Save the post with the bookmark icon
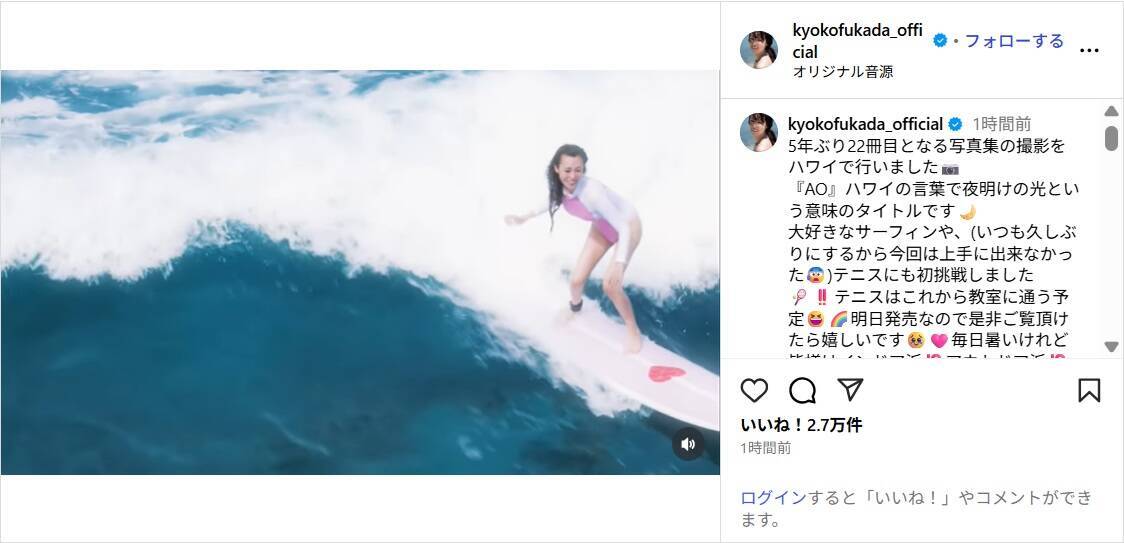 pyautogui.click(x=1089, y=390)
